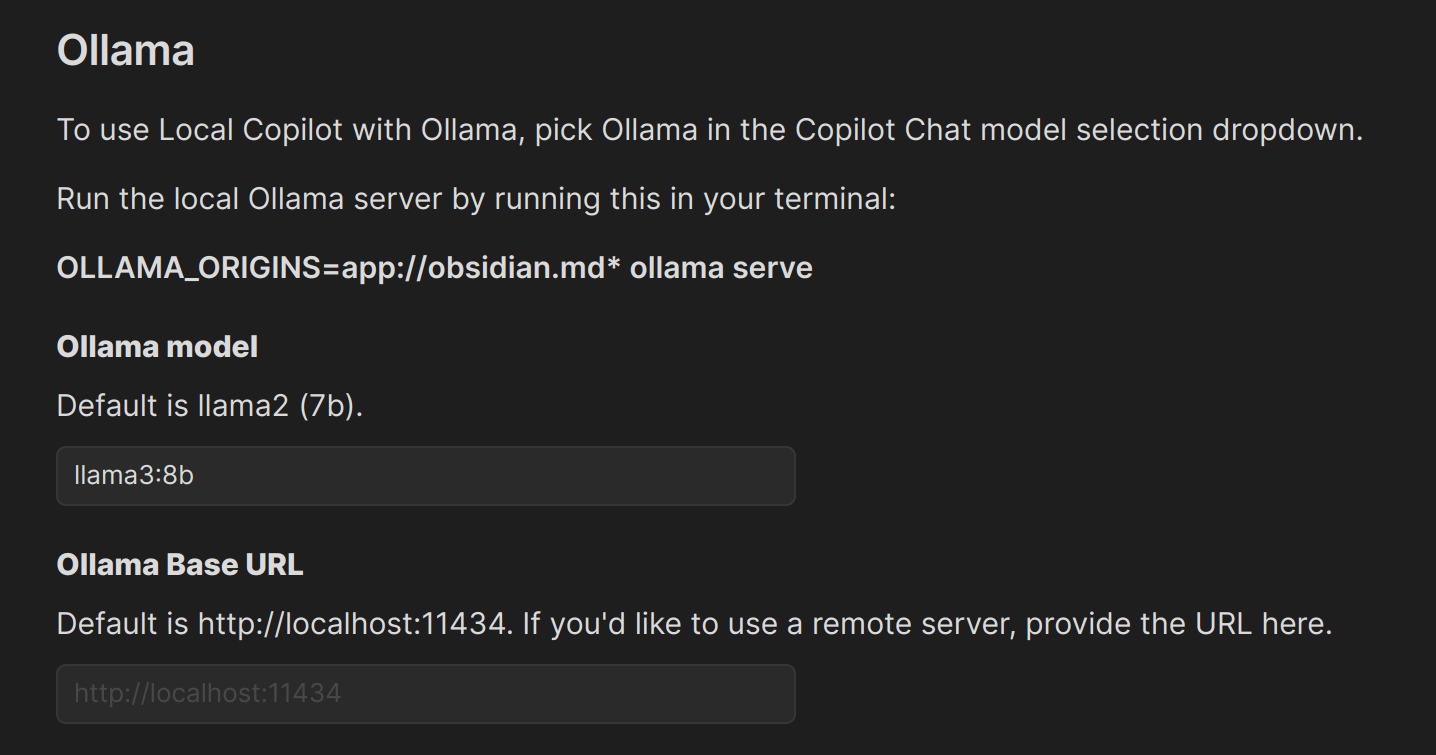Viewport: 1436px width, 755px height.
Task: Click the "Ollama Base URL" setting label
Action: [x=180, y=565]
